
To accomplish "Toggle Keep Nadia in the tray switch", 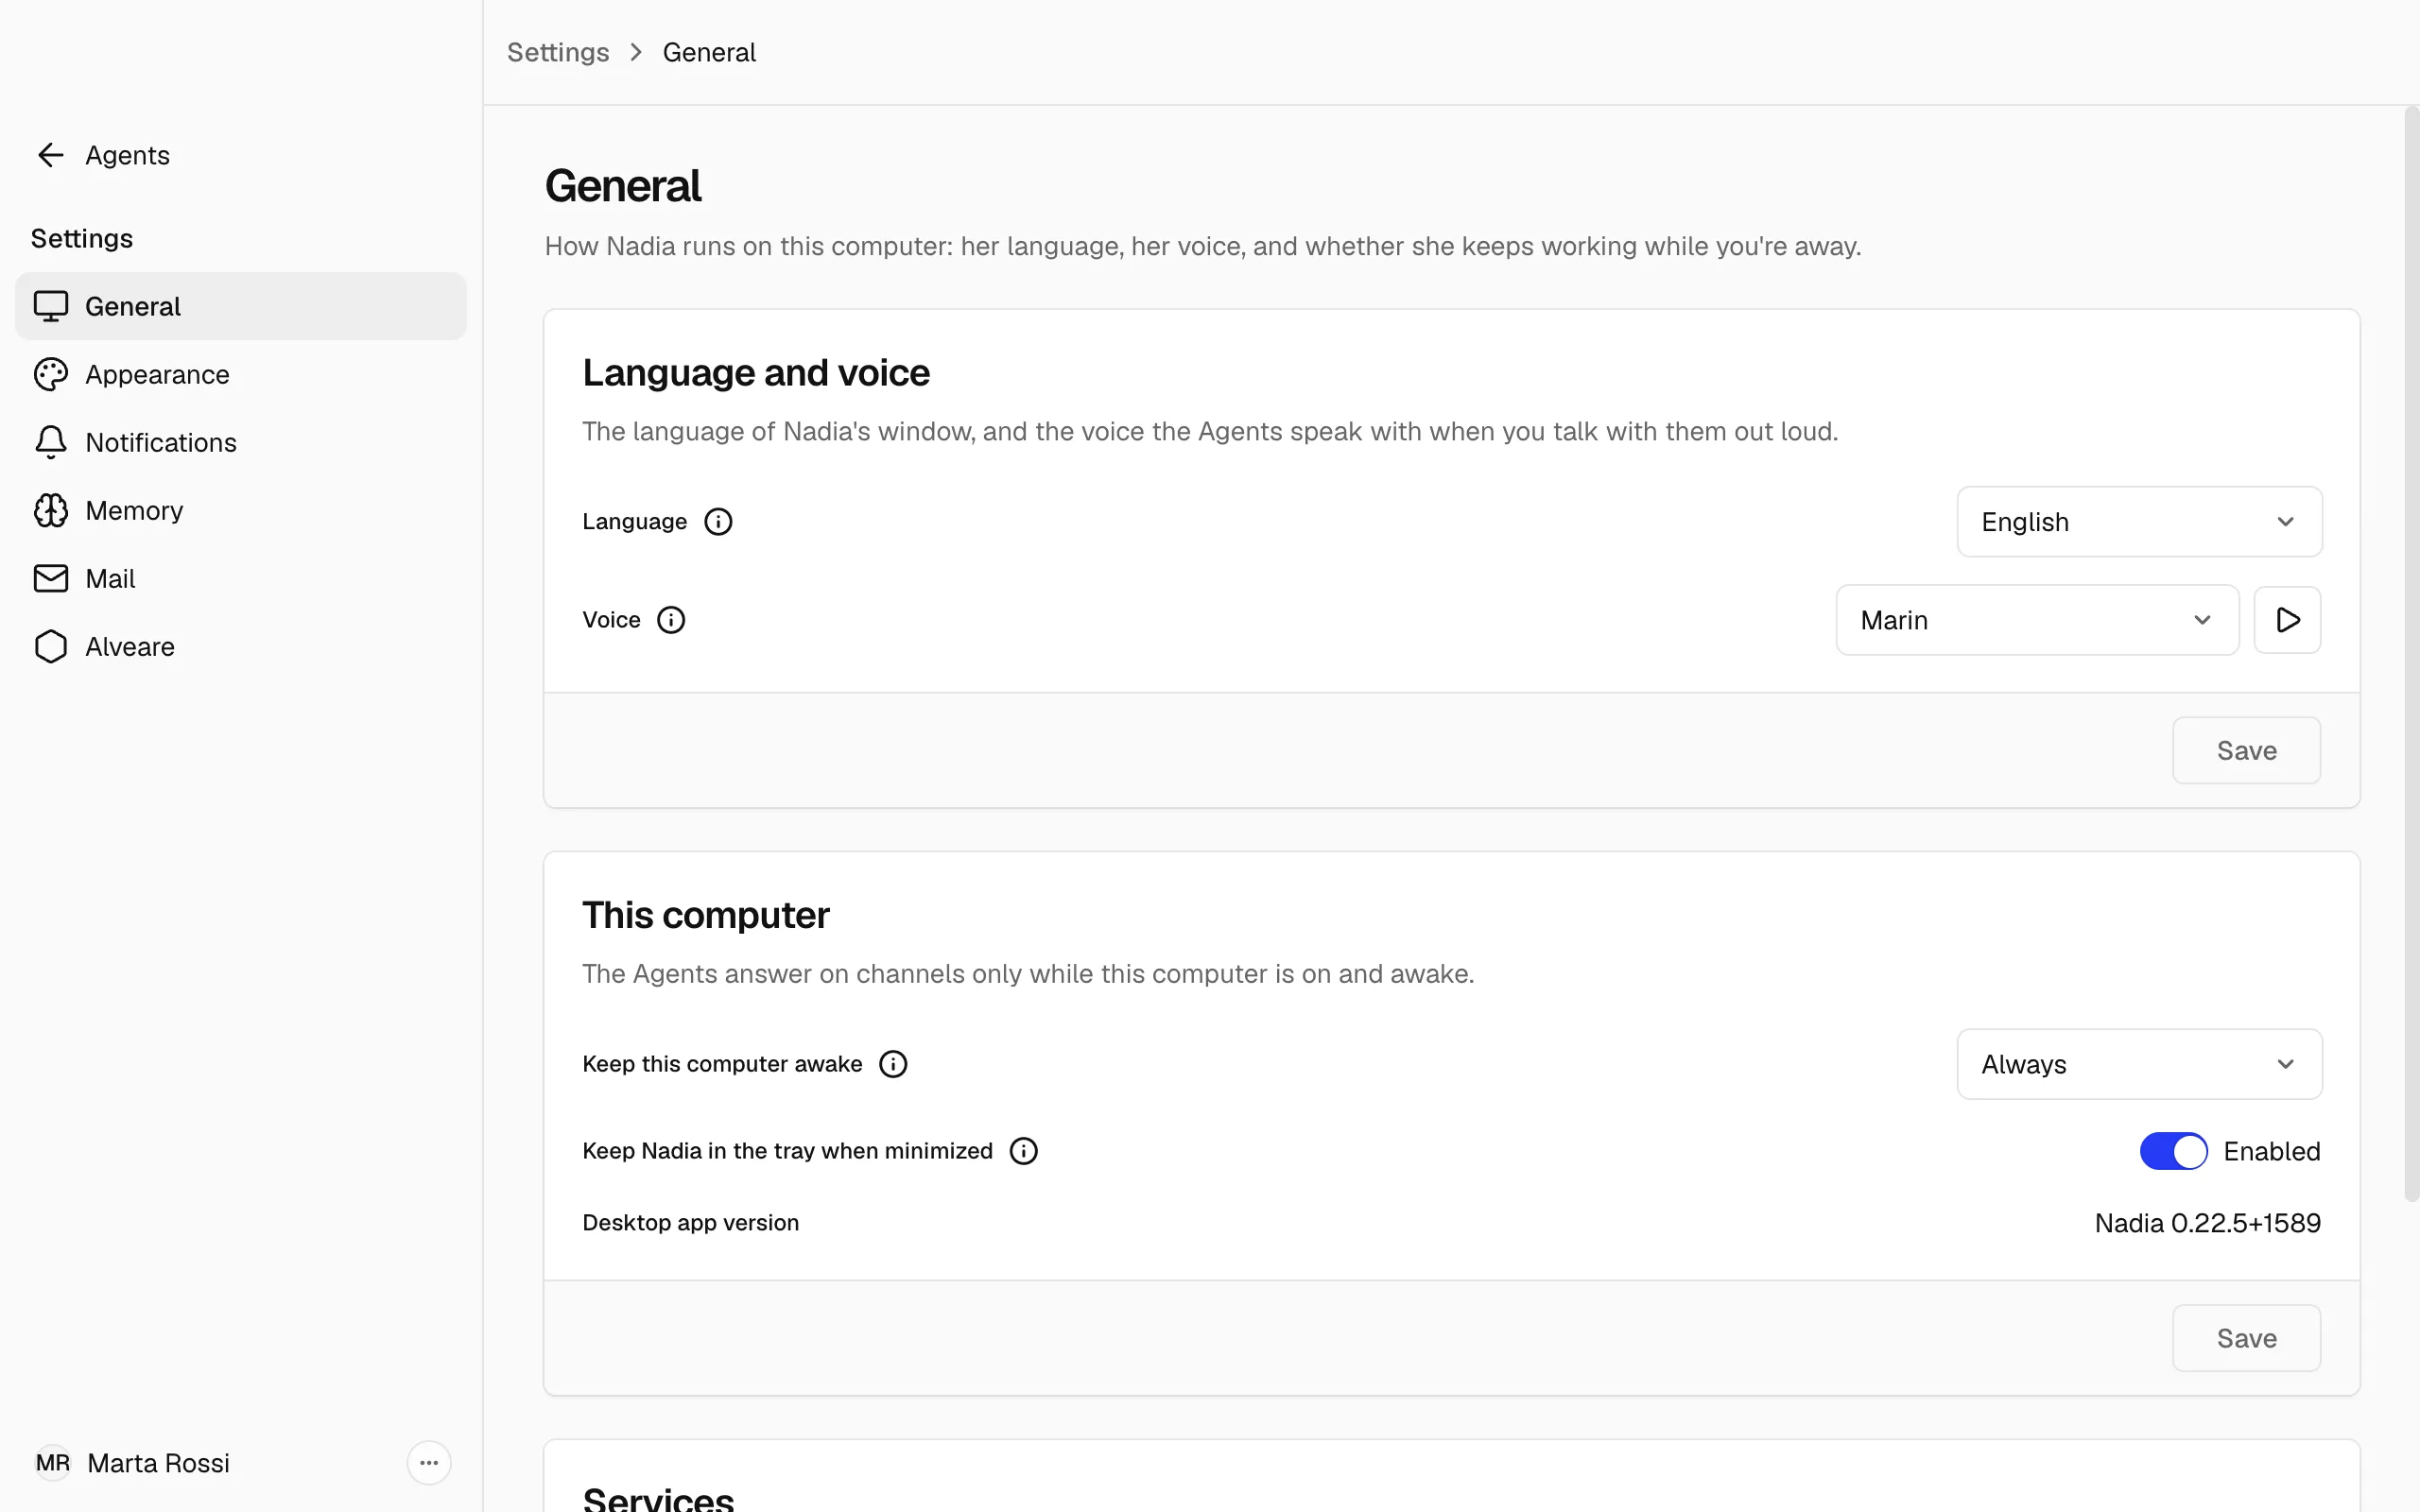I will pyautogui.click(x=2173, y=1151).
